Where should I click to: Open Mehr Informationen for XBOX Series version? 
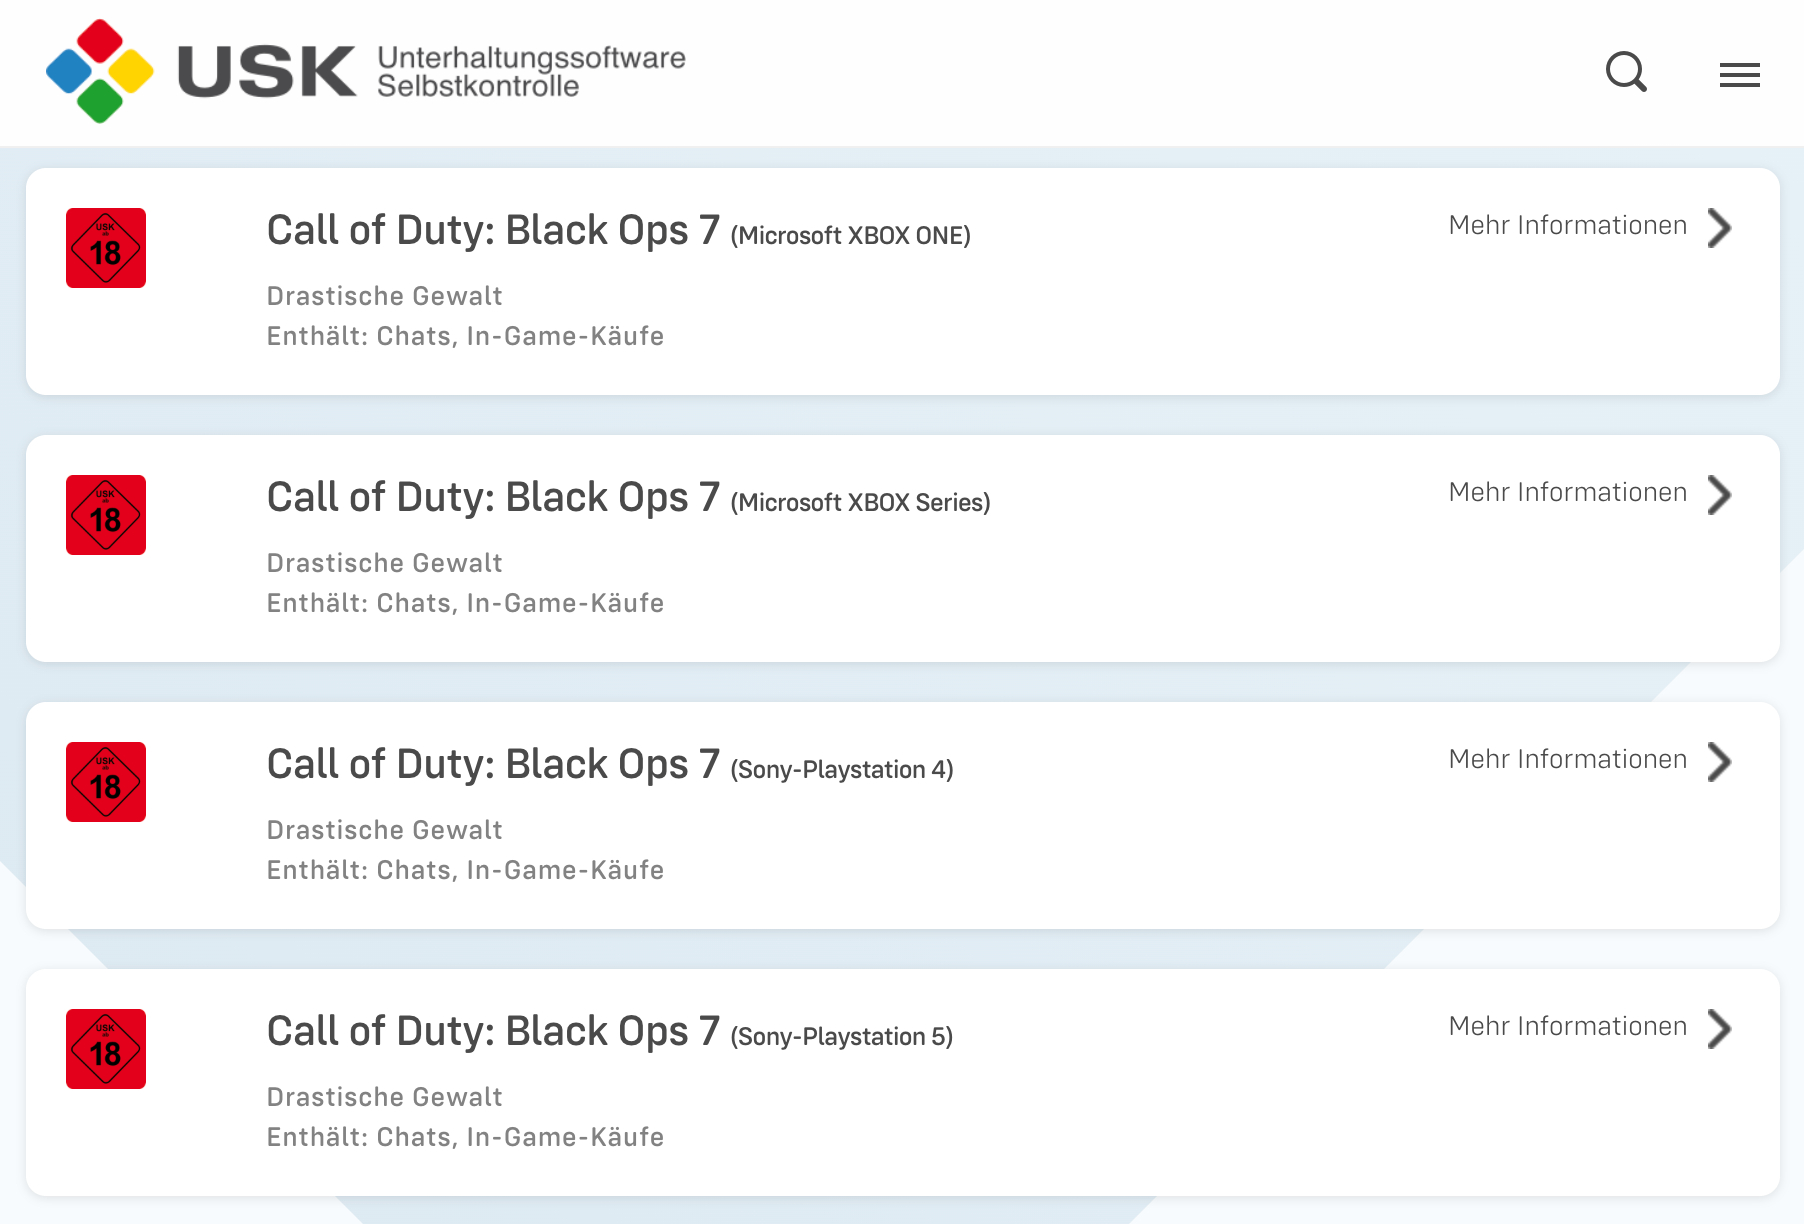coord(1567,493)
